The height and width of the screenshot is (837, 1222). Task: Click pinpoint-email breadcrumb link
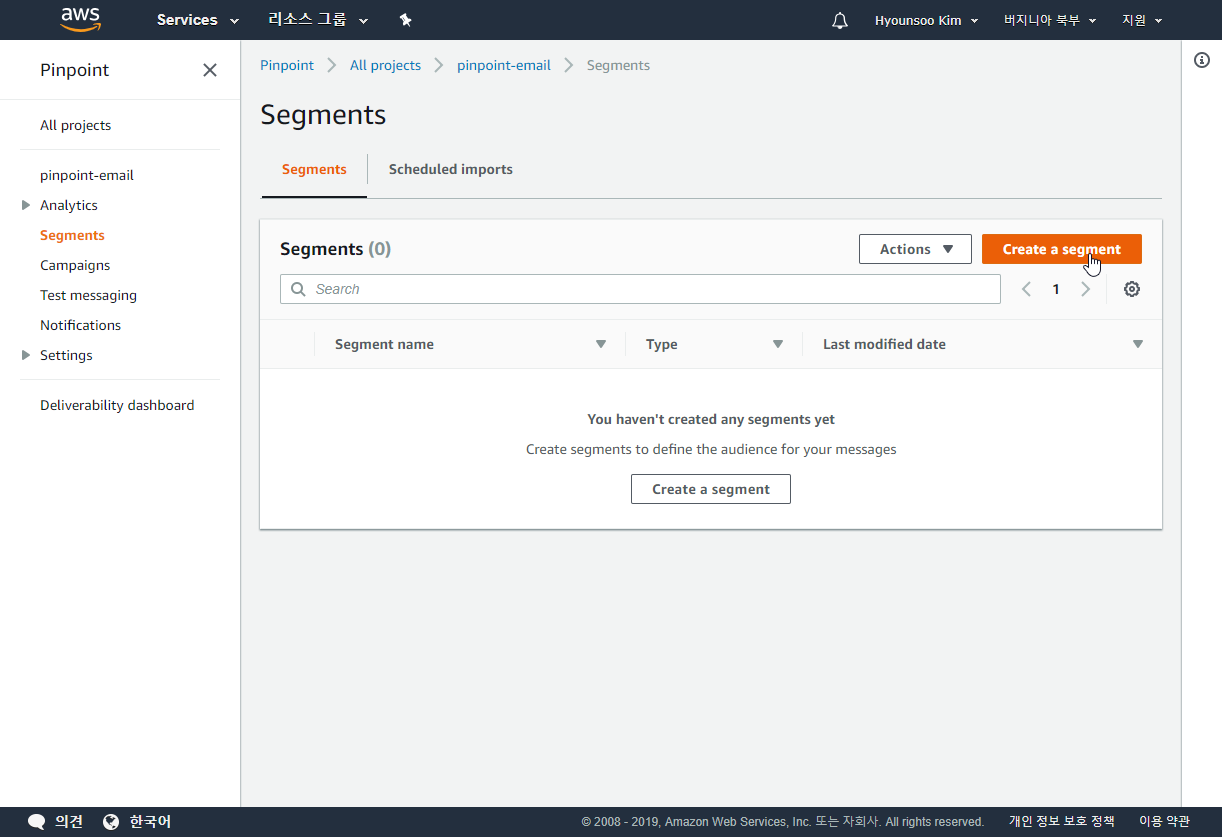(504, 65)
